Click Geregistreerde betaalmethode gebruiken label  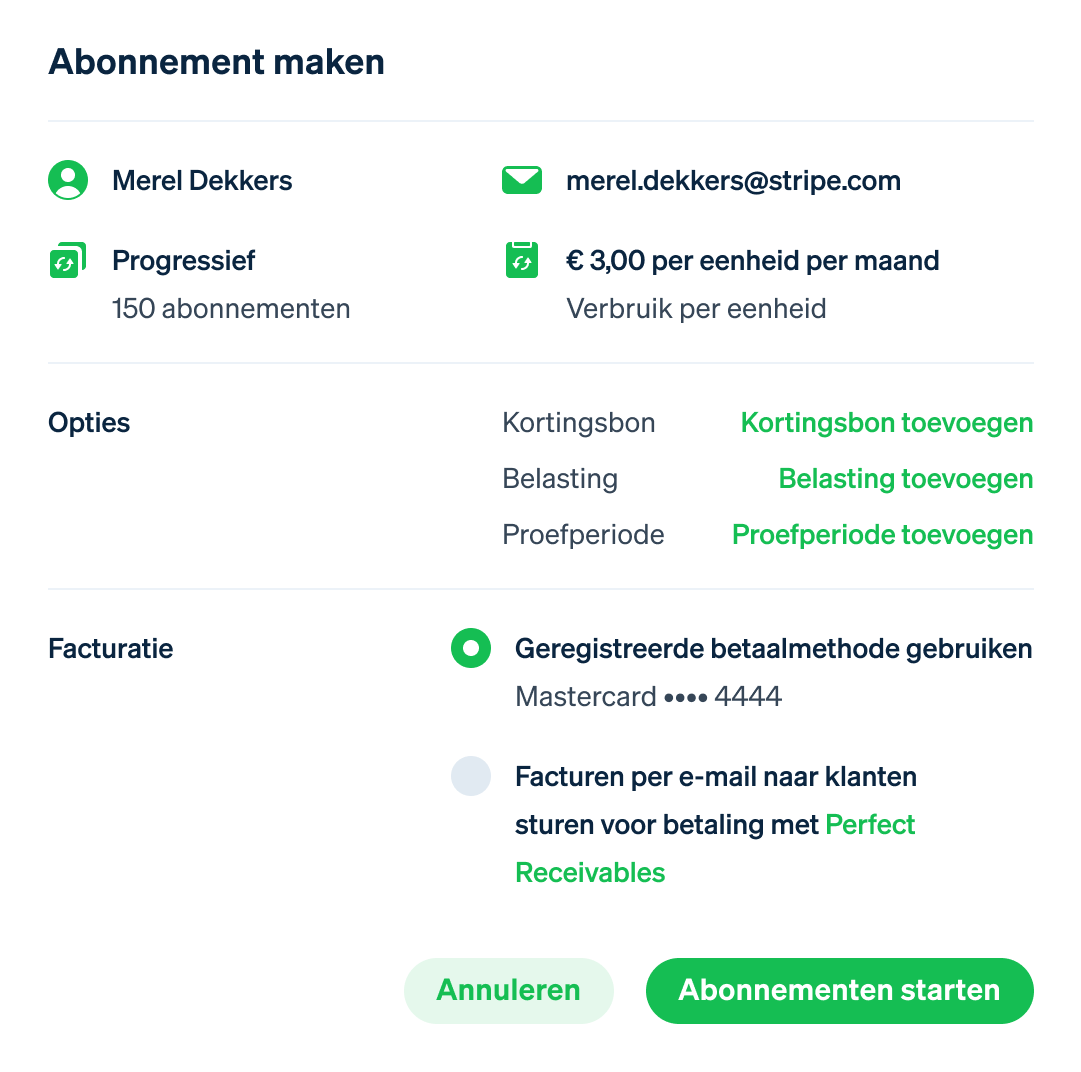(x=774, y=649)
